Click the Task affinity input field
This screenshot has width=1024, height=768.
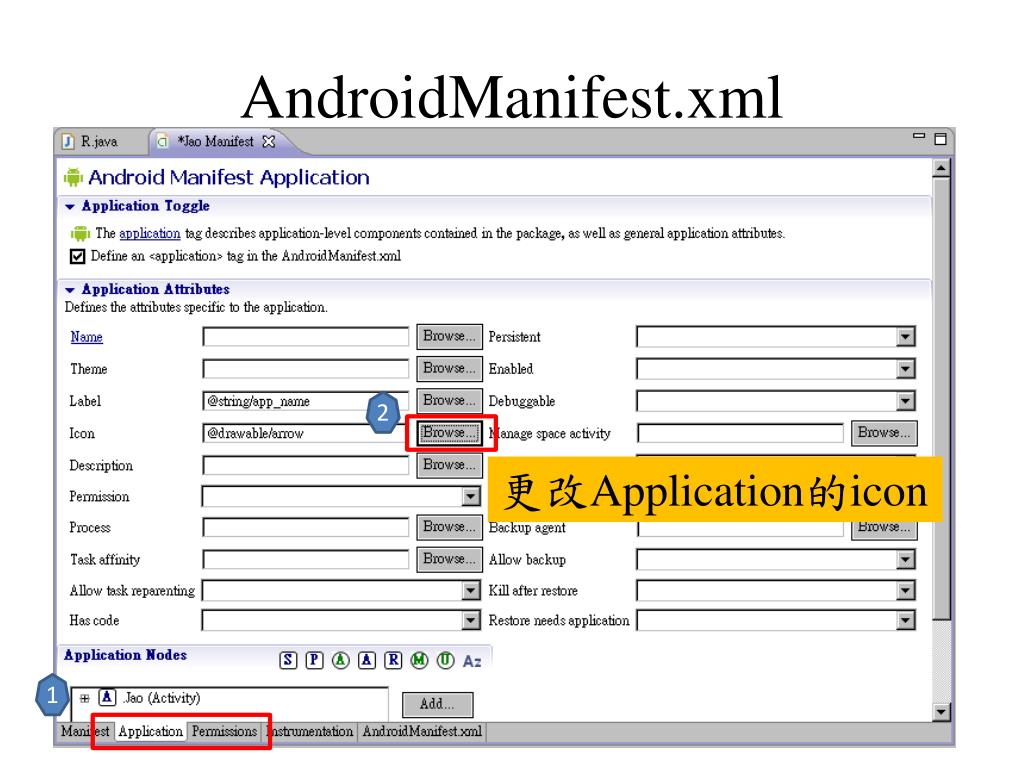pos(306,560)
